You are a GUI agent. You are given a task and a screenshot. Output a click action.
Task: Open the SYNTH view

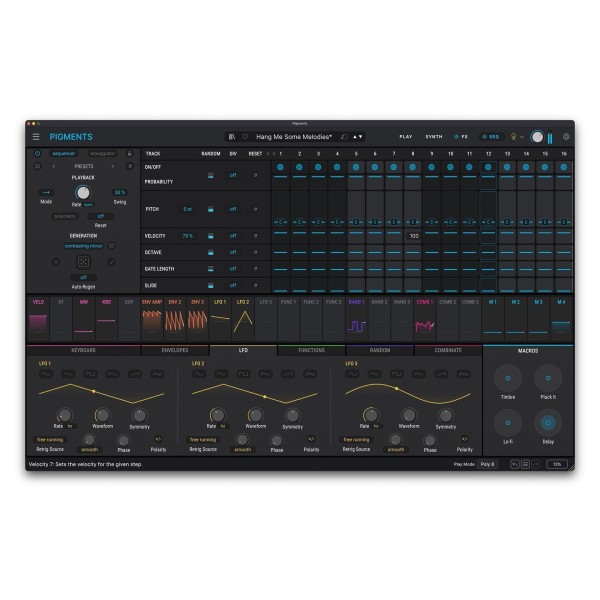coord(434,137)
